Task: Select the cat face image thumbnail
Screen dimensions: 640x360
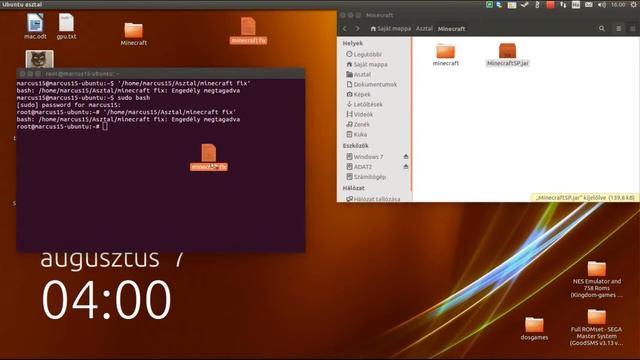Action: 39,60
